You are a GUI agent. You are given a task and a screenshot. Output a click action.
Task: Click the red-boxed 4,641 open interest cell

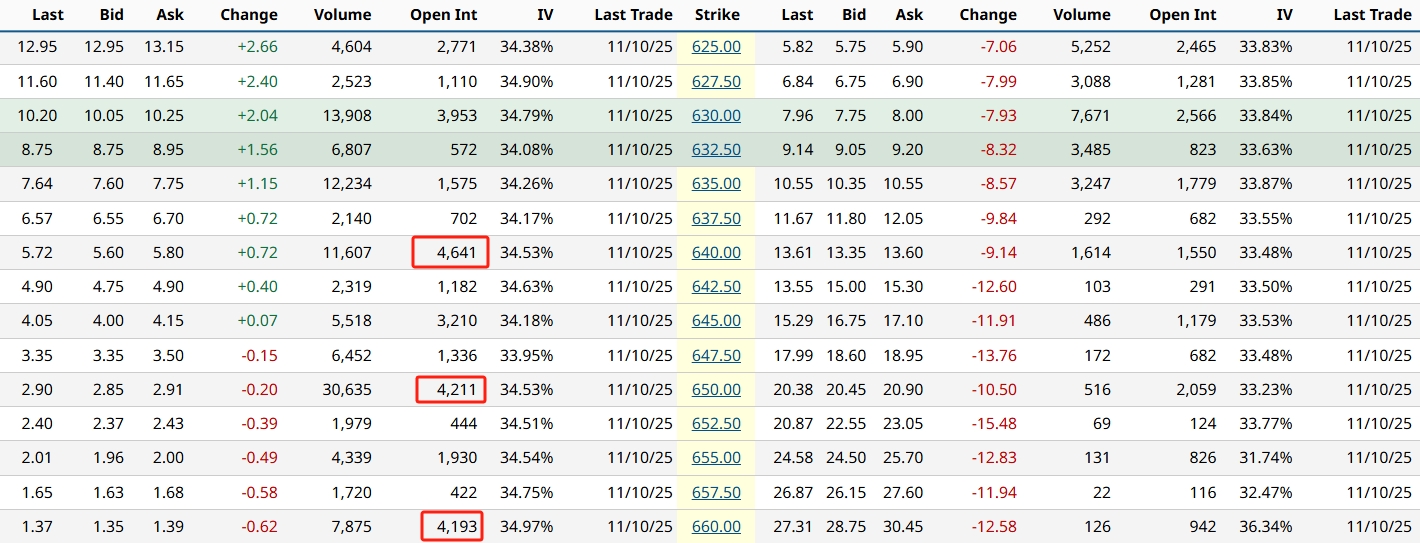point(450,252)
